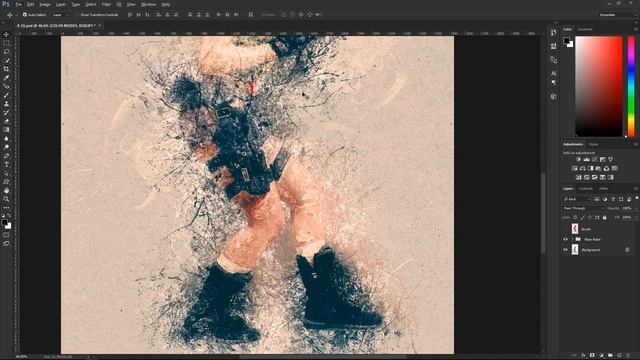Swap foreground and background colors
The image size is (640, 360).
coord(9,216)
